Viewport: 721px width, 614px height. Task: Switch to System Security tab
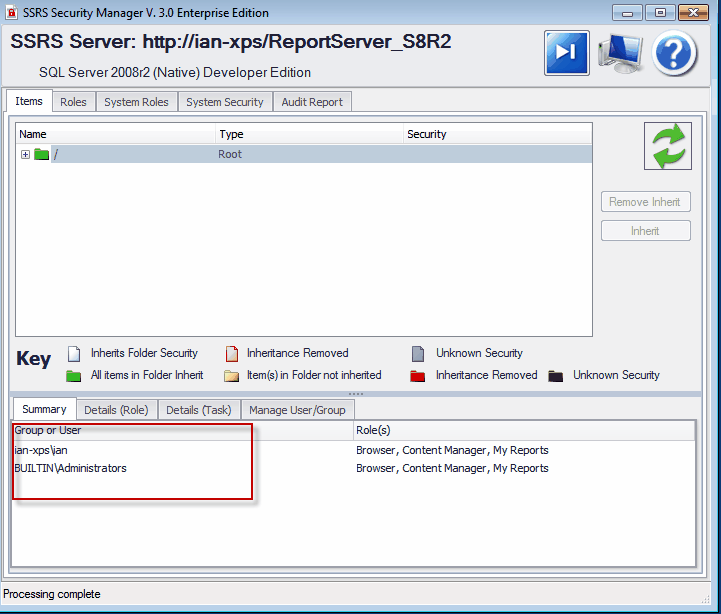pos(225,102)
